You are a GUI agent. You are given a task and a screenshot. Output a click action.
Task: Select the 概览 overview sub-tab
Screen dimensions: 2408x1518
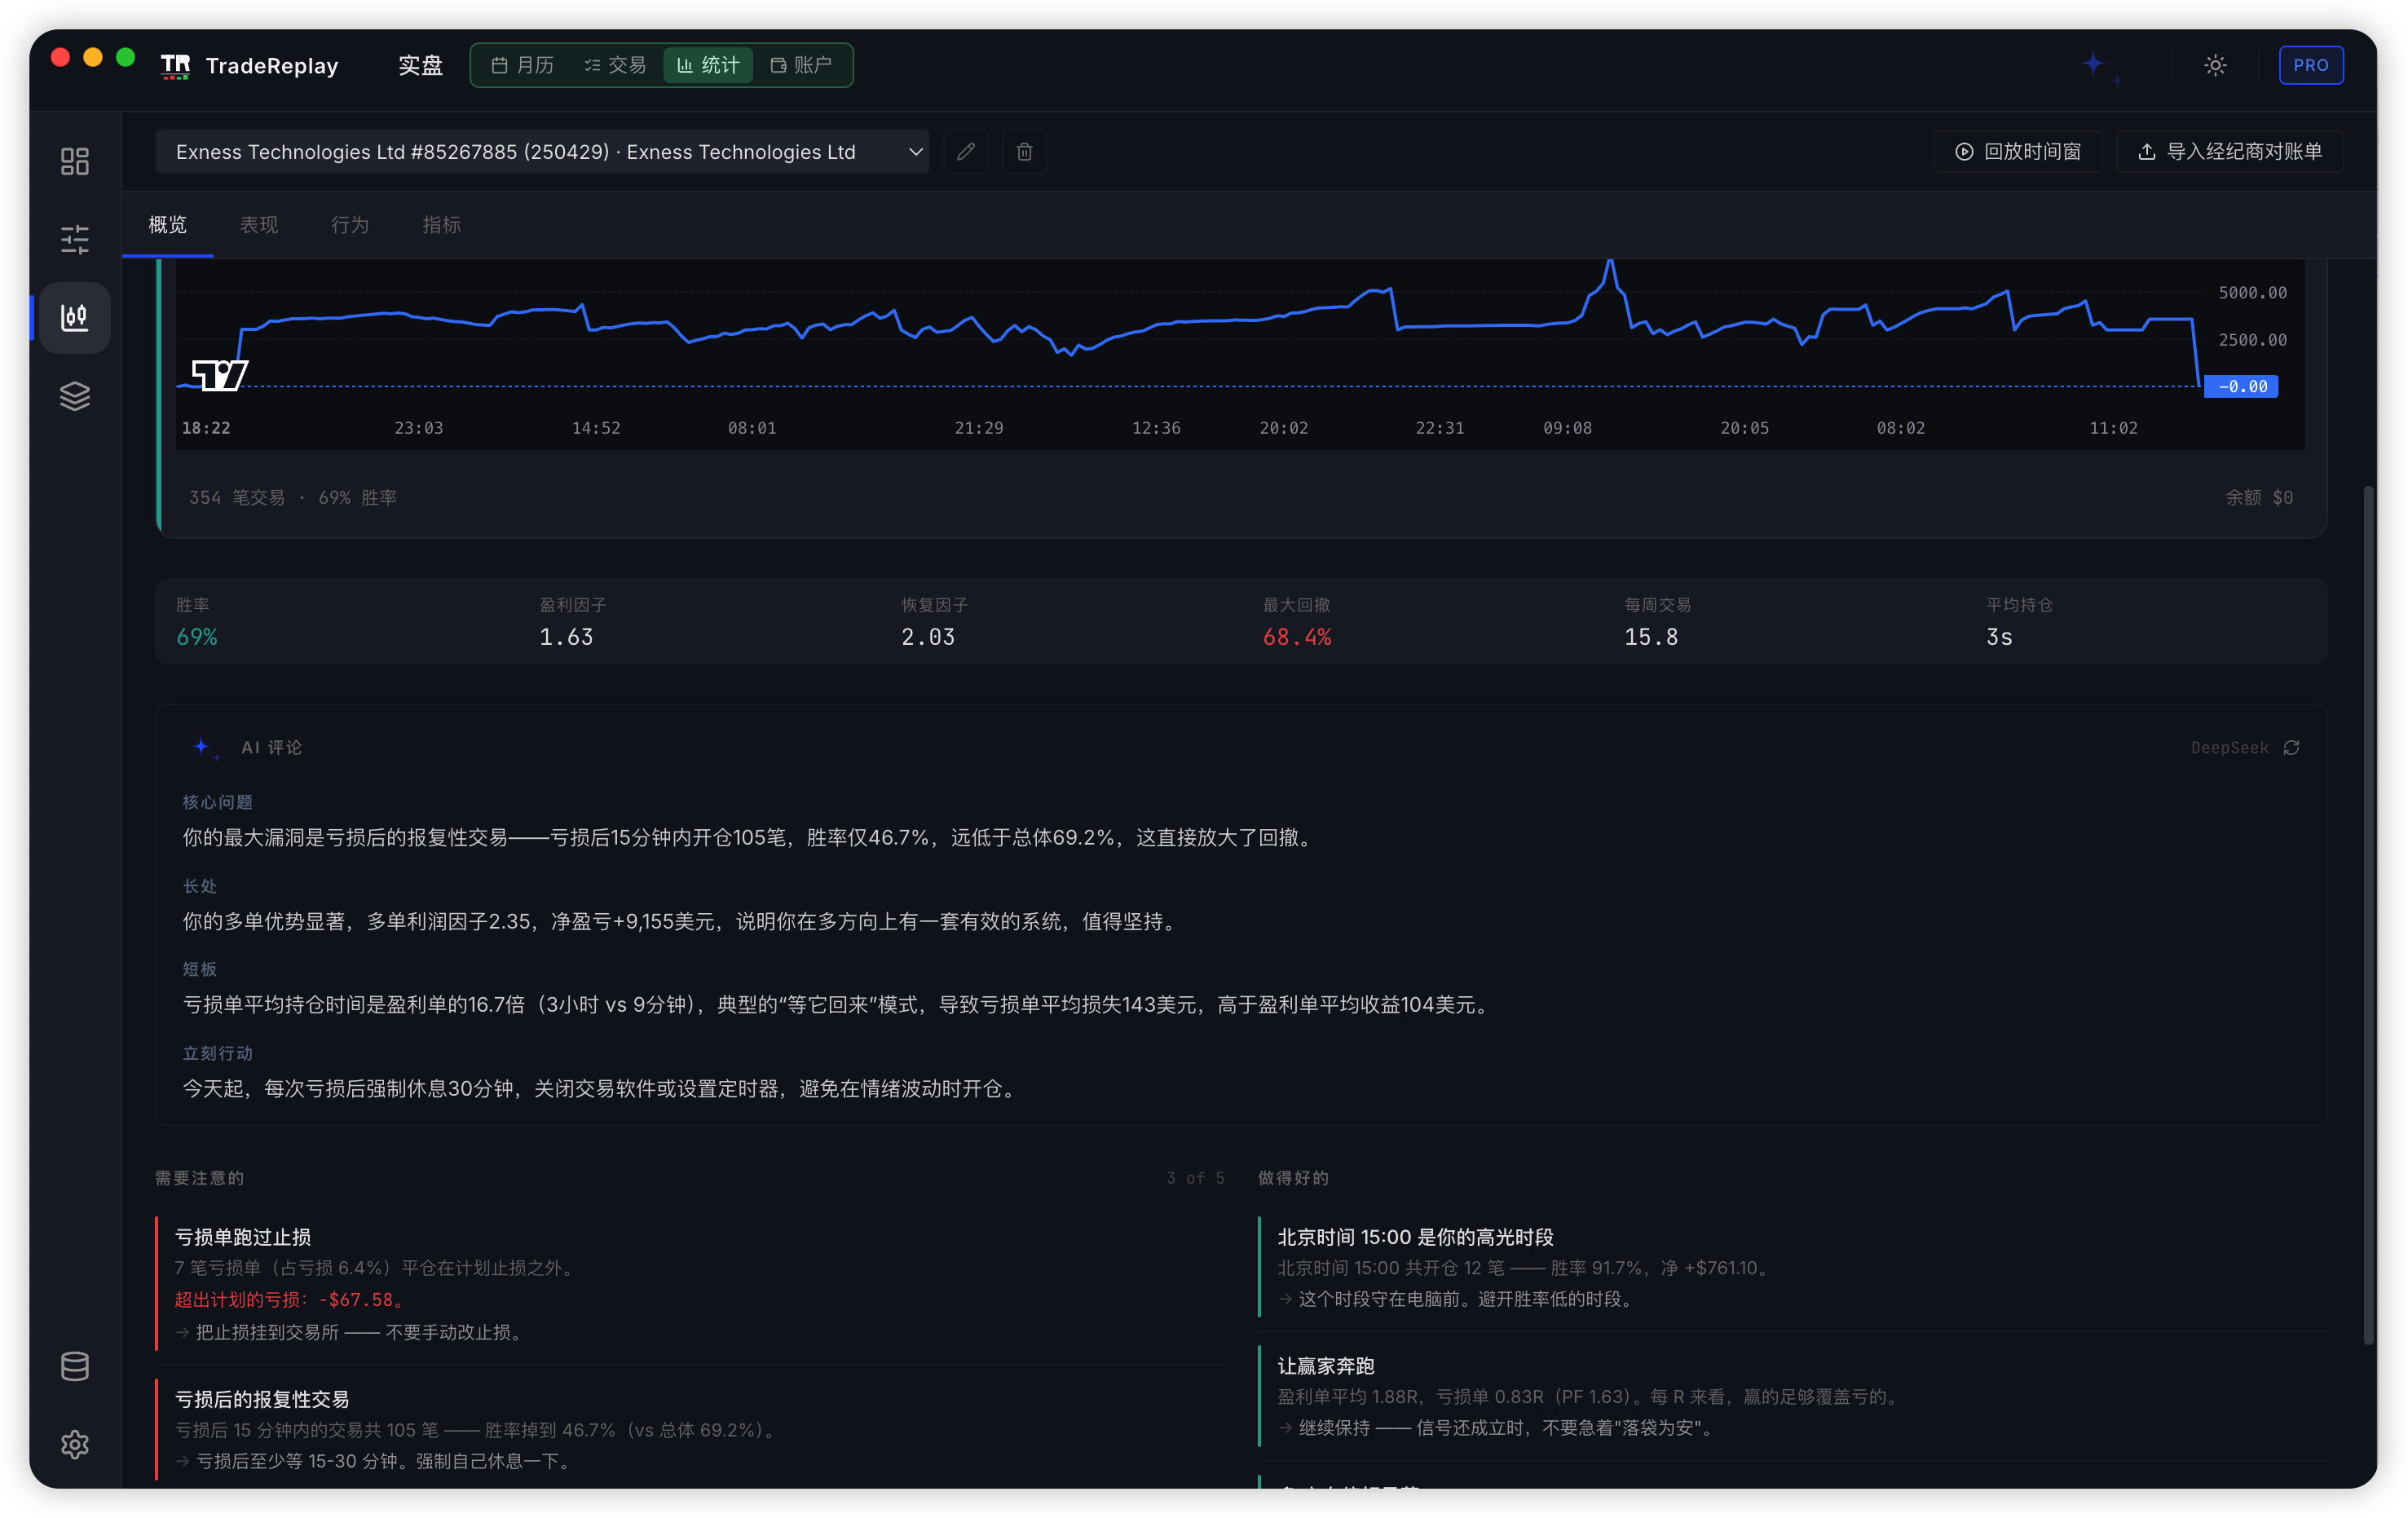(x=168, y=225)
